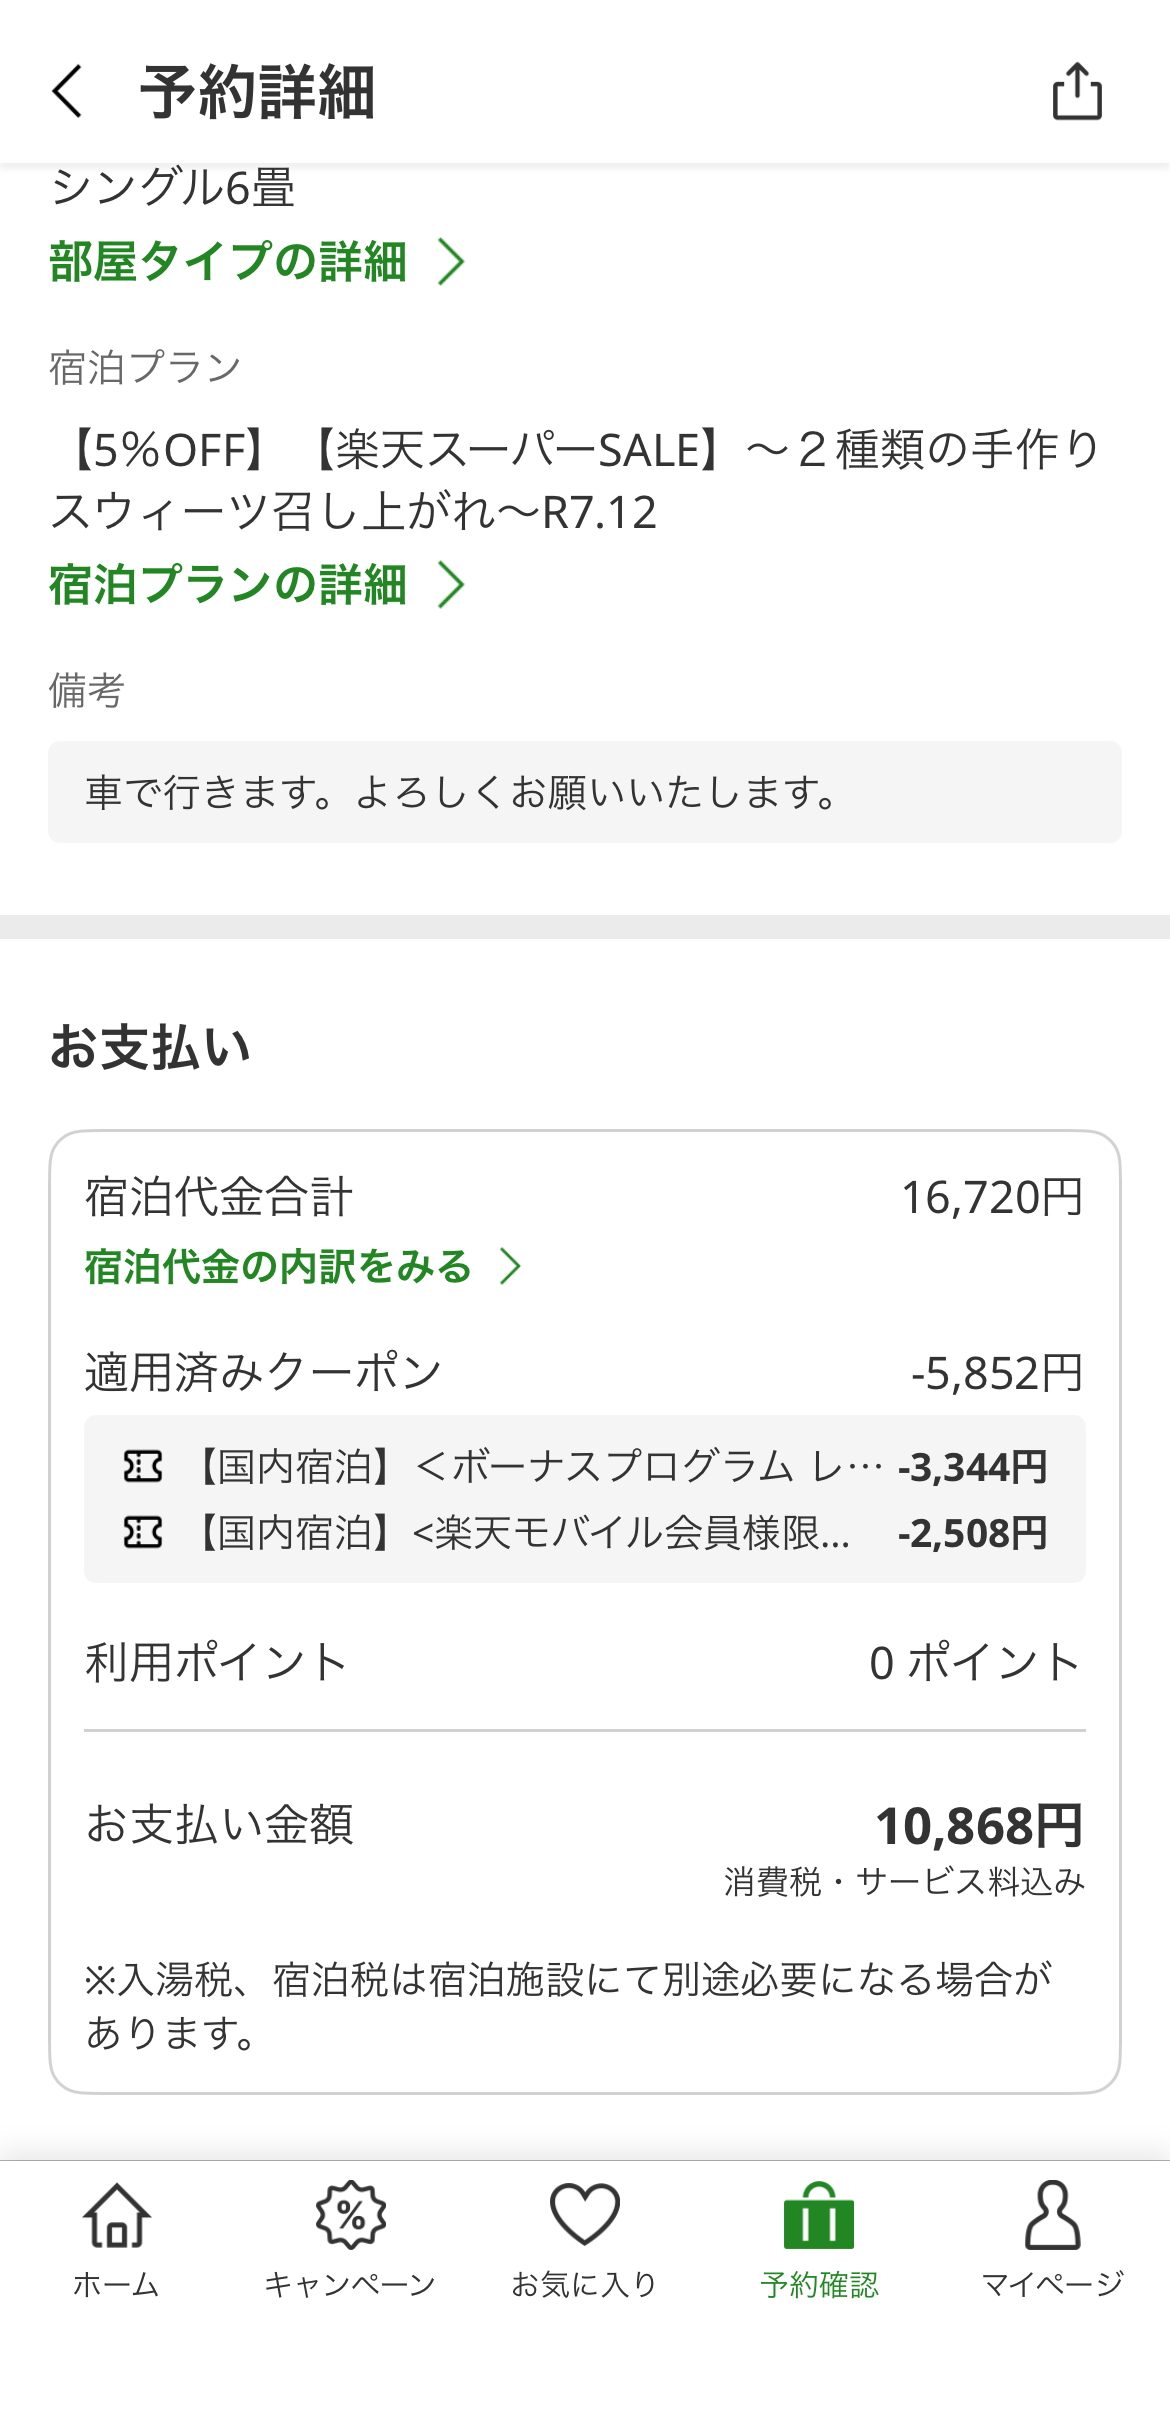
Task: Expand 宿泊プランの詳細 chevron
Action: (452, 585)
